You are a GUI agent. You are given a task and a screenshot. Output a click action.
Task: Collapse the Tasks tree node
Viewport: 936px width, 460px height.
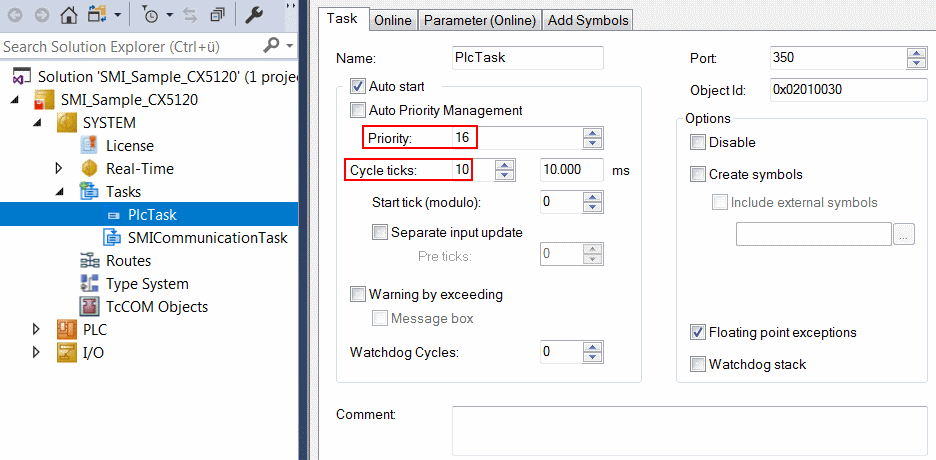58,192
